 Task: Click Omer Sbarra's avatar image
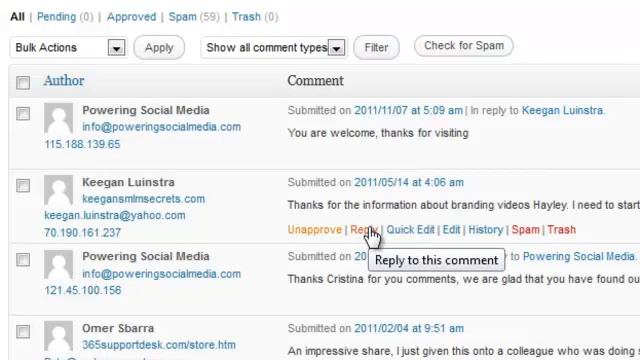pos(59,336)
